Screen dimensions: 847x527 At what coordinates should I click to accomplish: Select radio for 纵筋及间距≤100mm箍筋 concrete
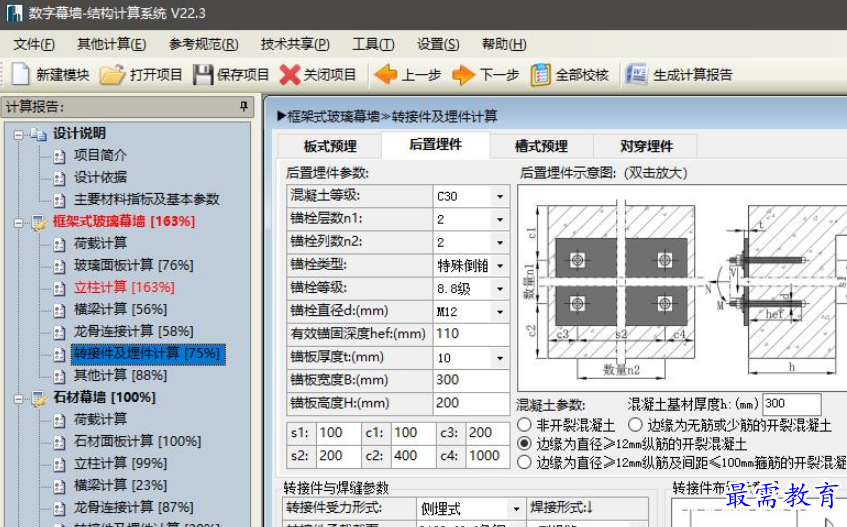click(524, 462)
